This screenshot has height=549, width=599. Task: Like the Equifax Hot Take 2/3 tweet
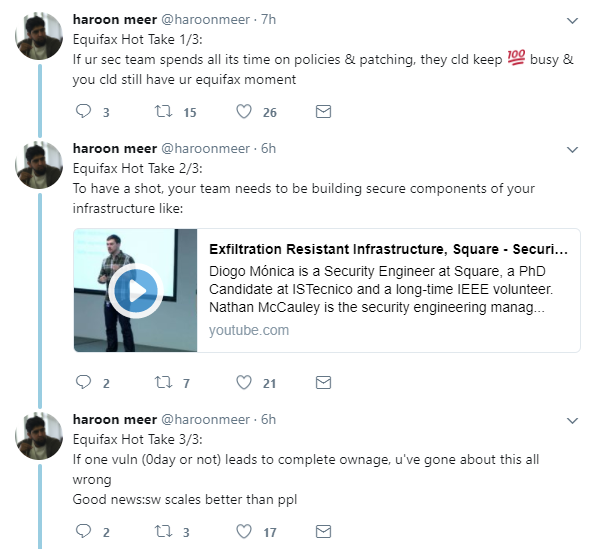244,382
